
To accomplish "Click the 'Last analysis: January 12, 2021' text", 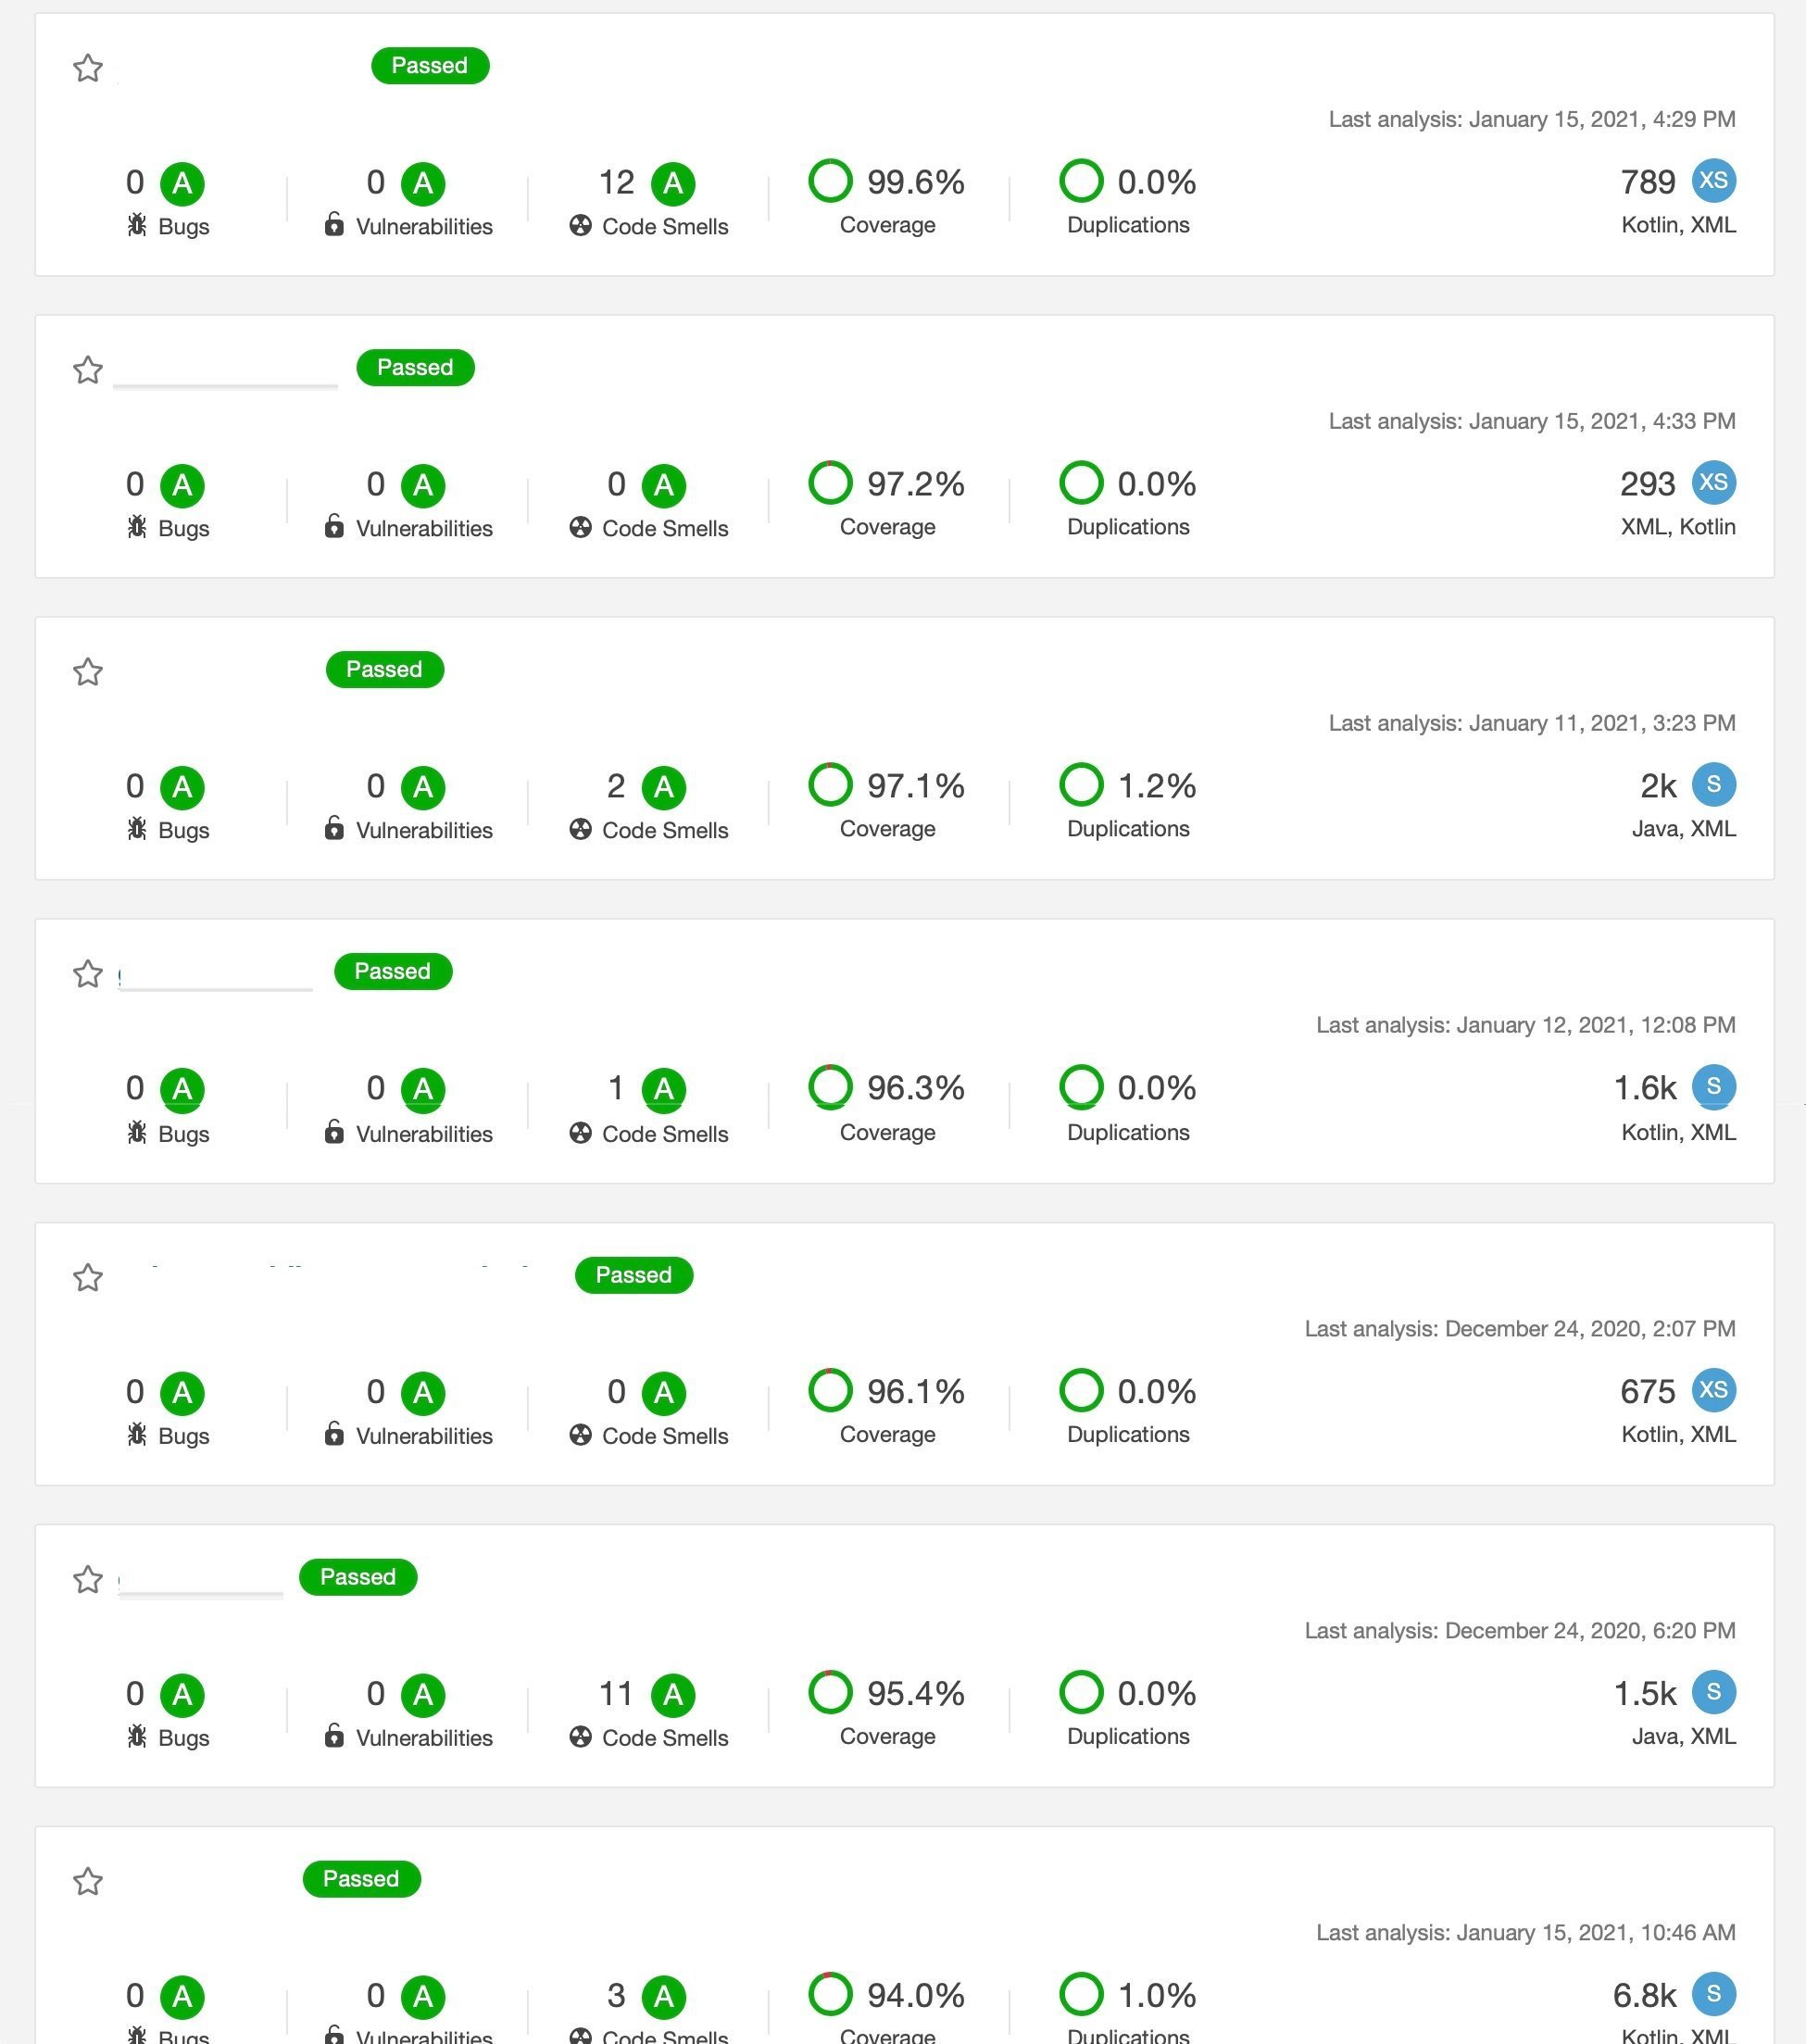I will point(1525,1025).
